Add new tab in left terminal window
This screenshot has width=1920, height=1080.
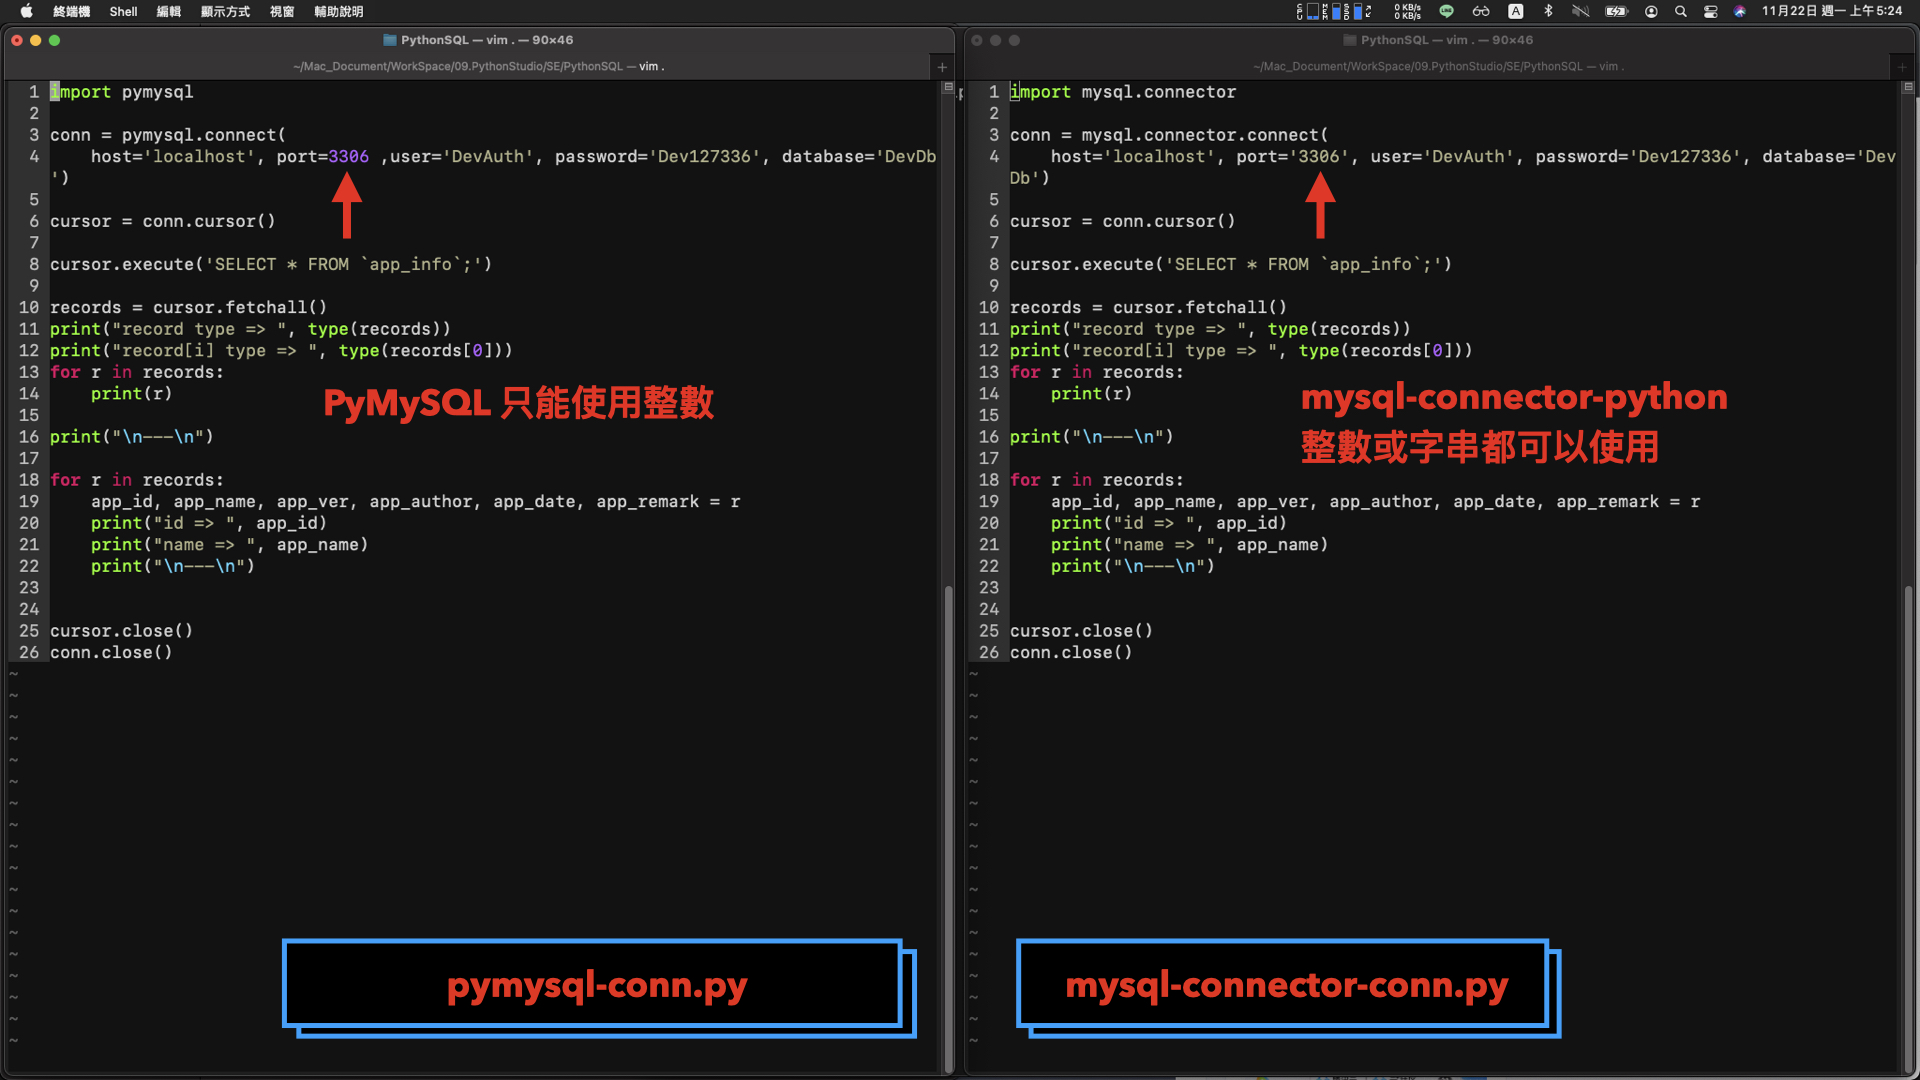click(x=942, y=67)
